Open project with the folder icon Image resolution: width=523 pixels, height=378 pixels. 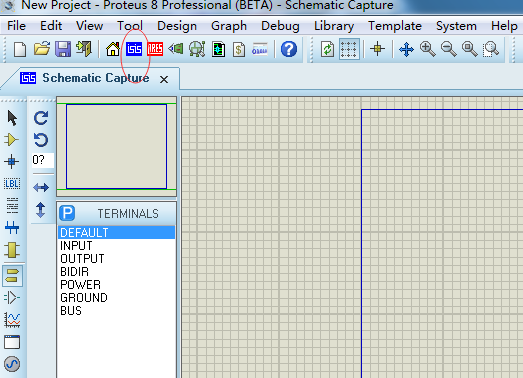click(x=42, y=49)
